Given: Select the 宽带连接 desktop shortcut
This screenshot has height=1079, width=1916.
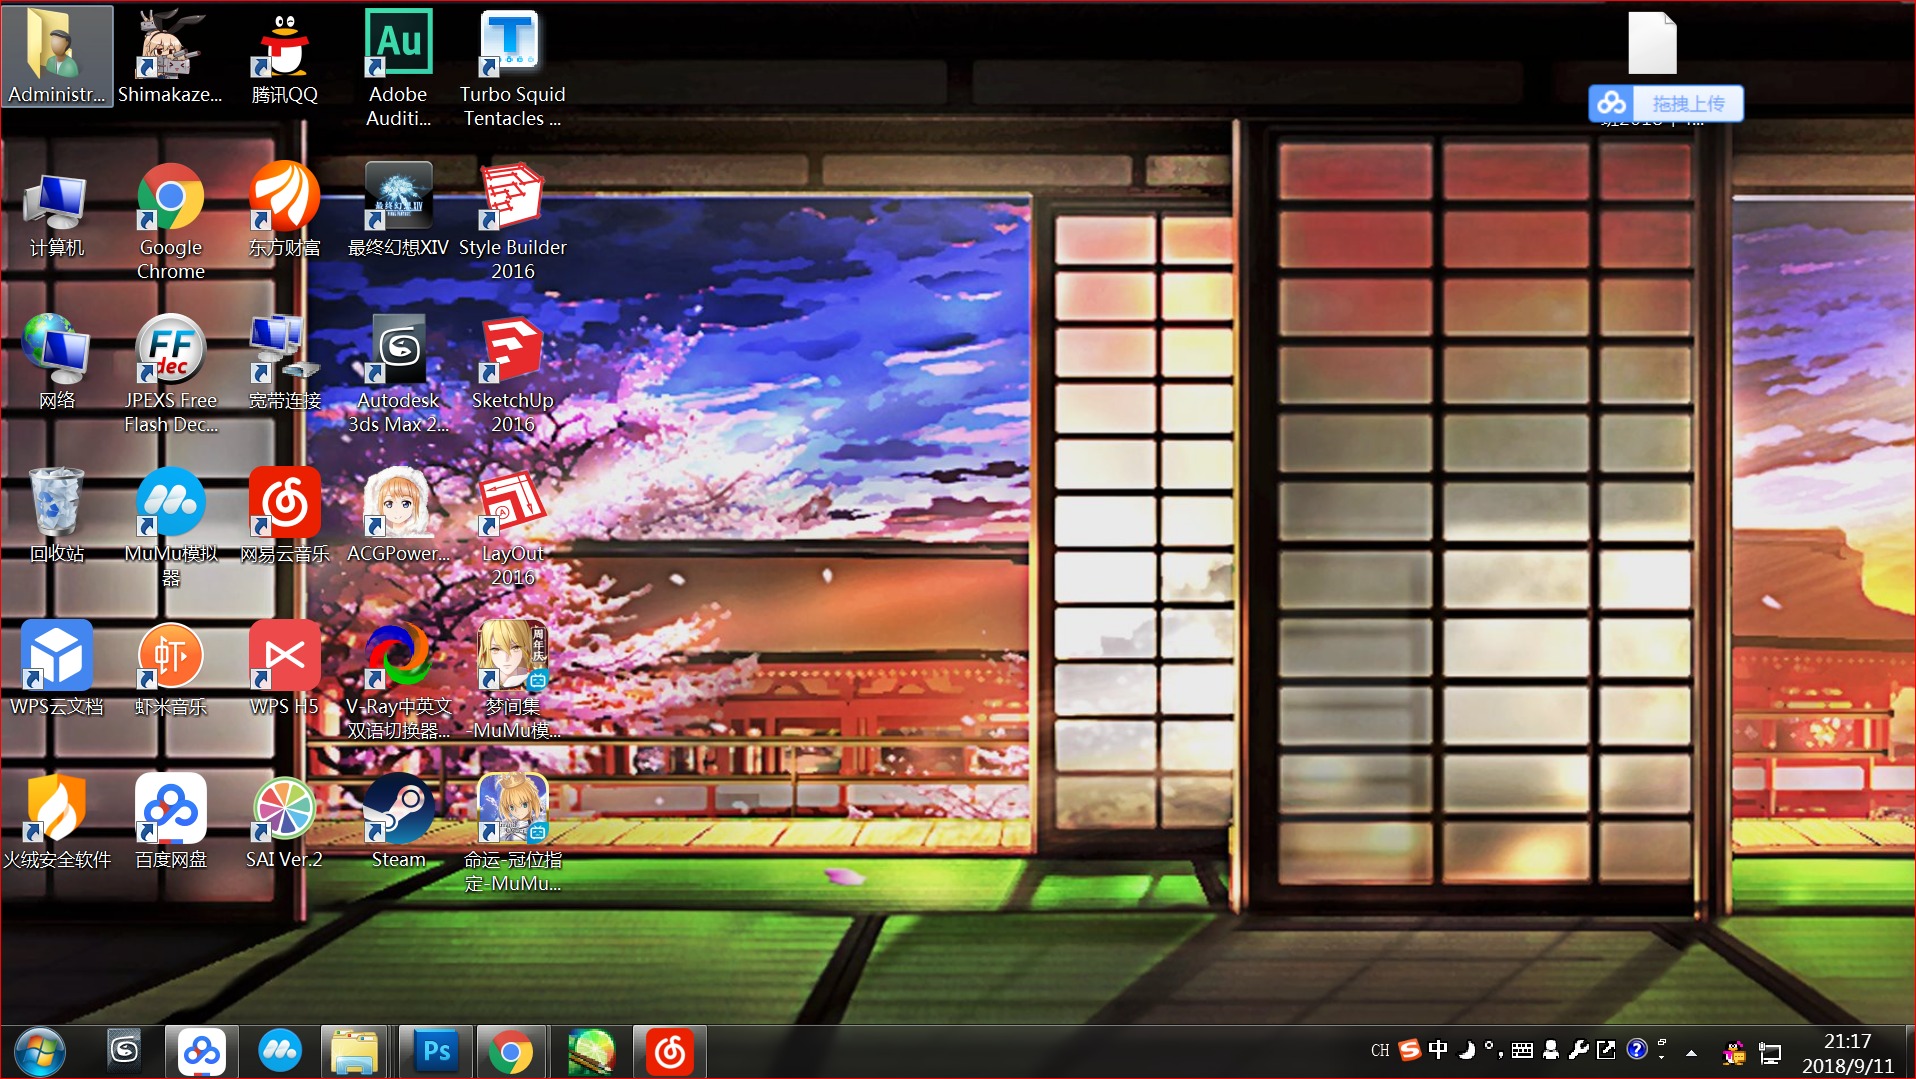Looking at the screenshot, I should click(285, 363).
